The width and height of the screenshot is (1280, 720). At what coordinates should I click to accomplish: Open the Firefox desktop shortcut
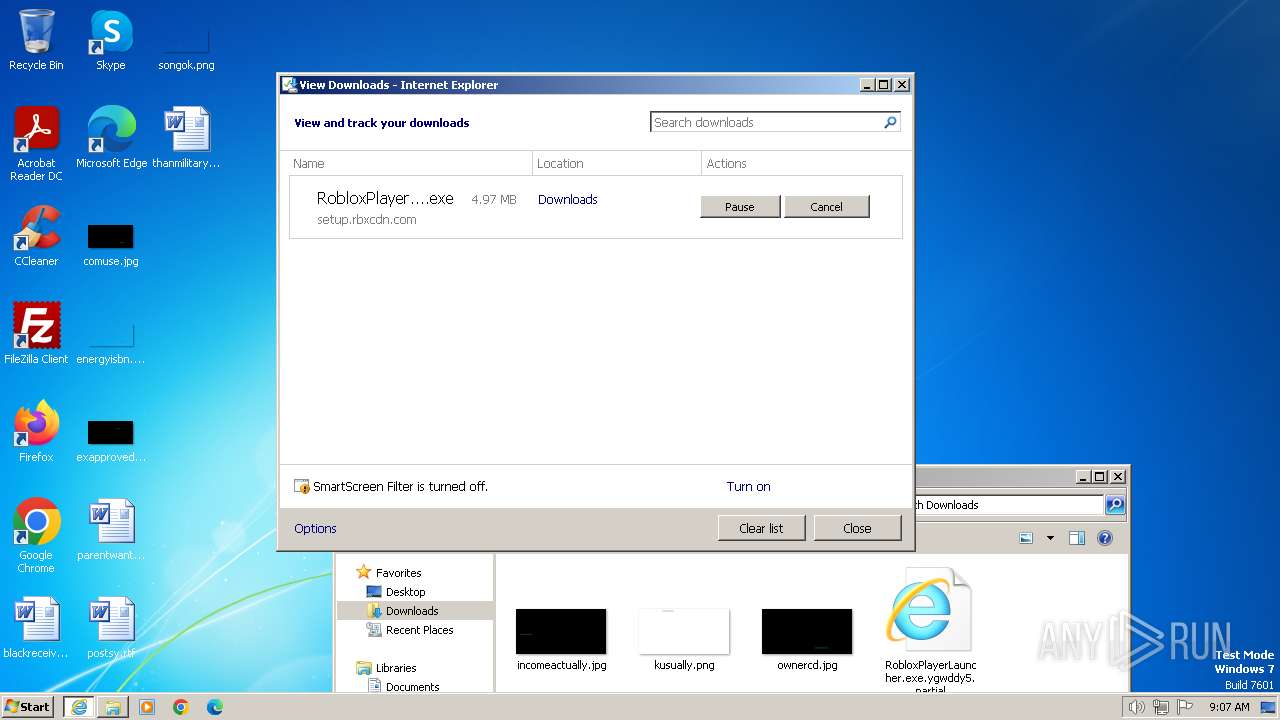coord(36,431)
